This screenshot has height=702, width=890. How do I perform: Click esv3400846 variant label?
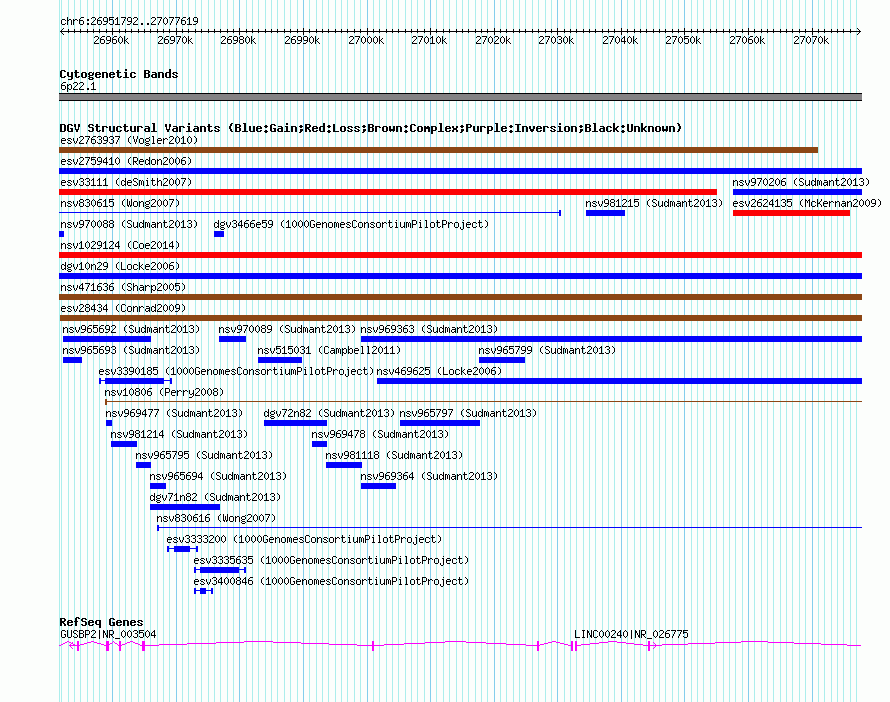[331, 581]
